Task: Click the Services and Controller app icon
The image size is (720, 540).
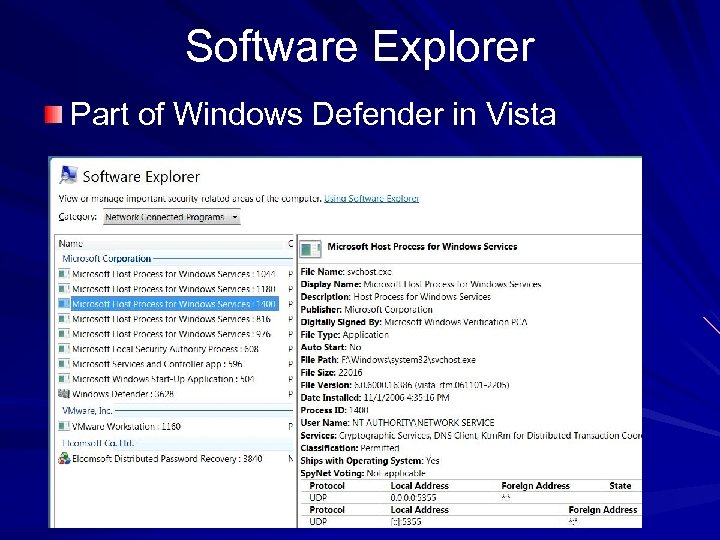Action: coord(64,364)
